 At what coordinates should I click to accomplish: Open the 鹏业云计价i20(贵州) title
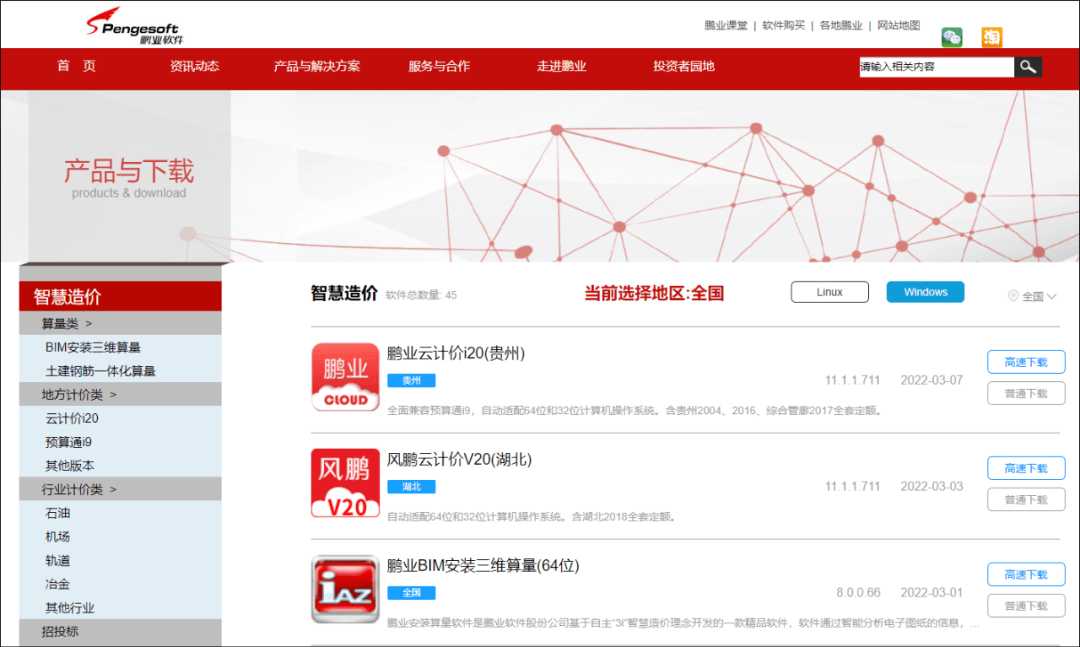pos(455,353)
